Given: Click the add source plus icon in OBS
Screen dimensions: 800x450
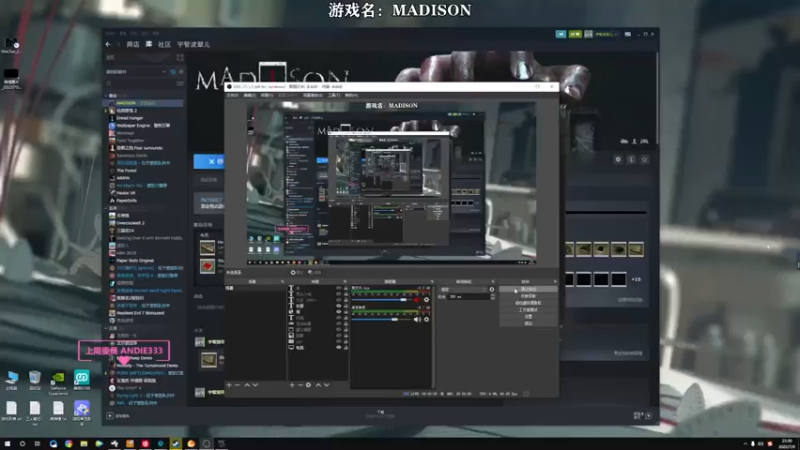Looking at the screenshot, I should [x=292, y=385].
